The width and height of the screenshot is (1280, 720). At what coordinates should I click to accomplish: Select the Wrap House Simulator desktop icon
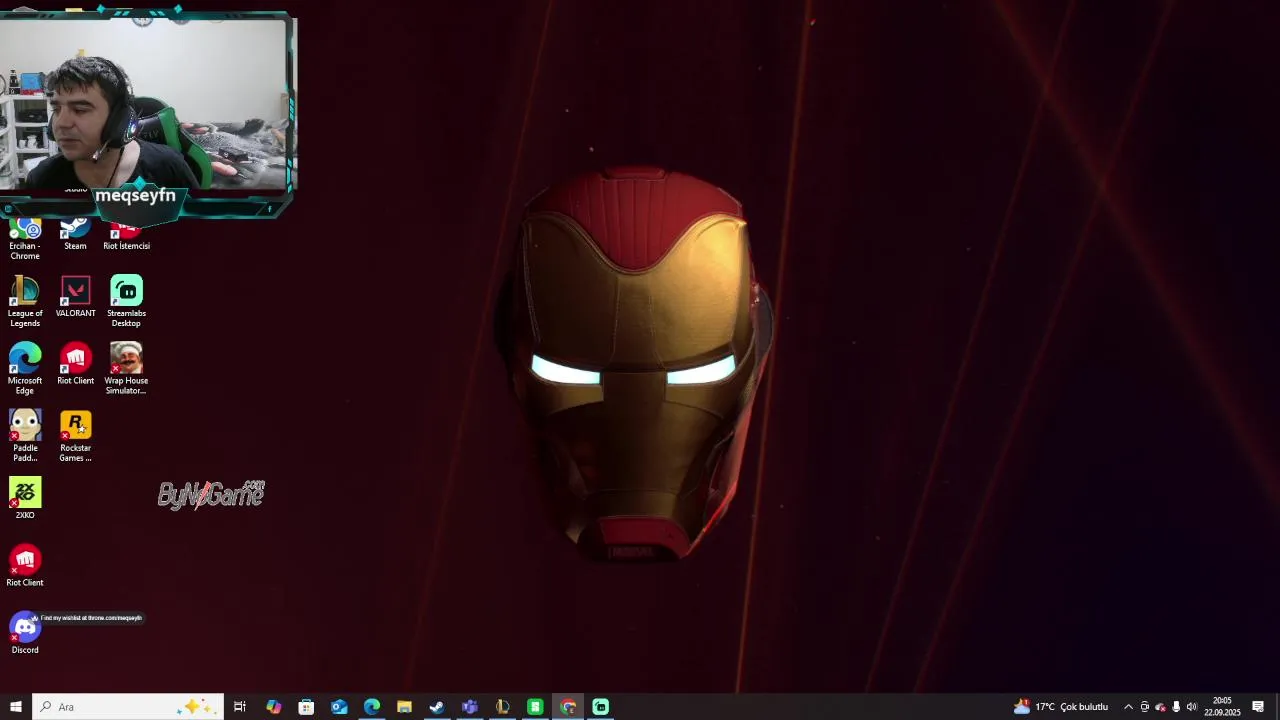click(x=126, y=369)
